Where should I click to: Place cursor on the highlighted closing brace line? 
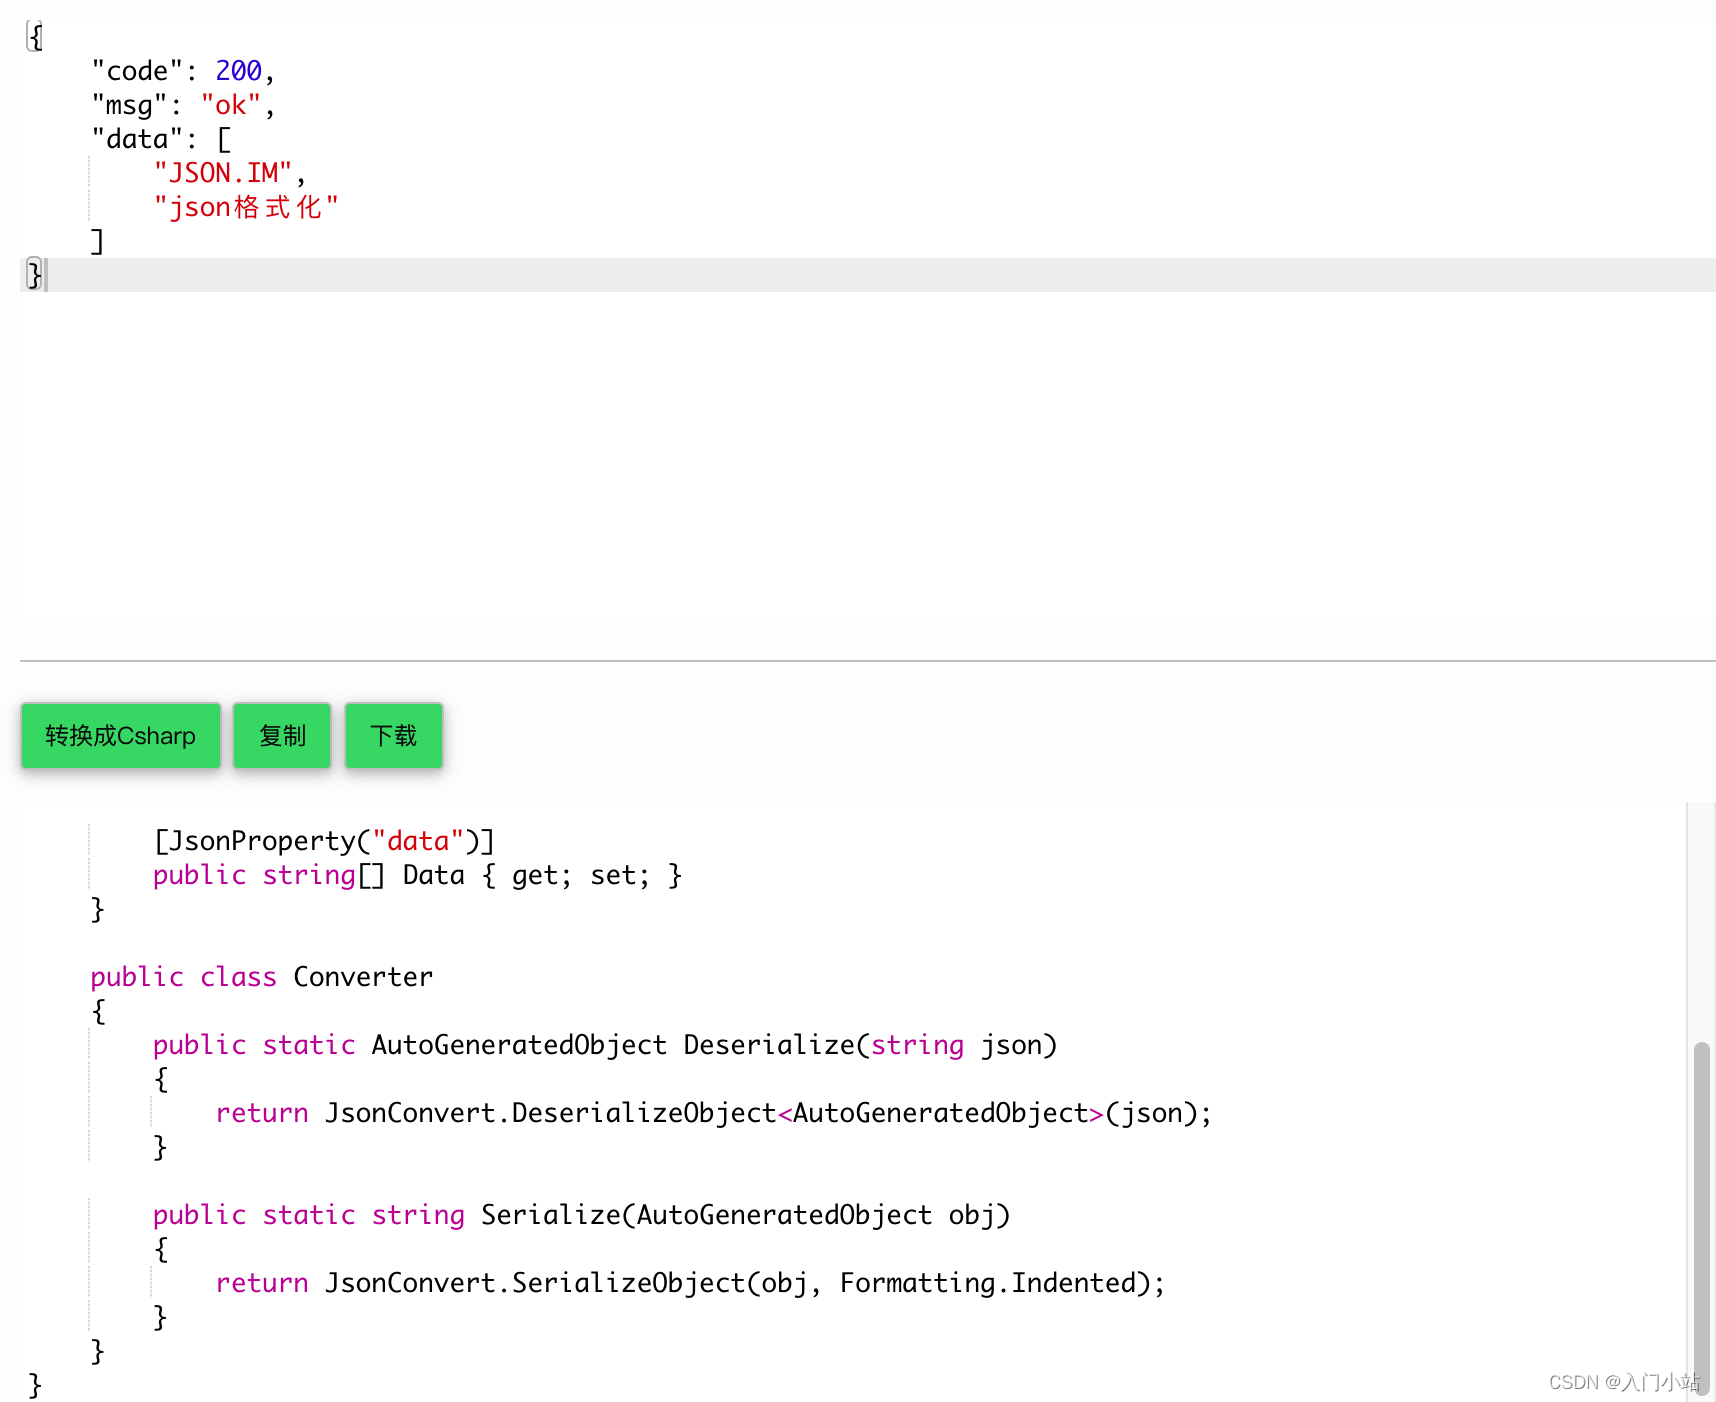click(868, 275)
